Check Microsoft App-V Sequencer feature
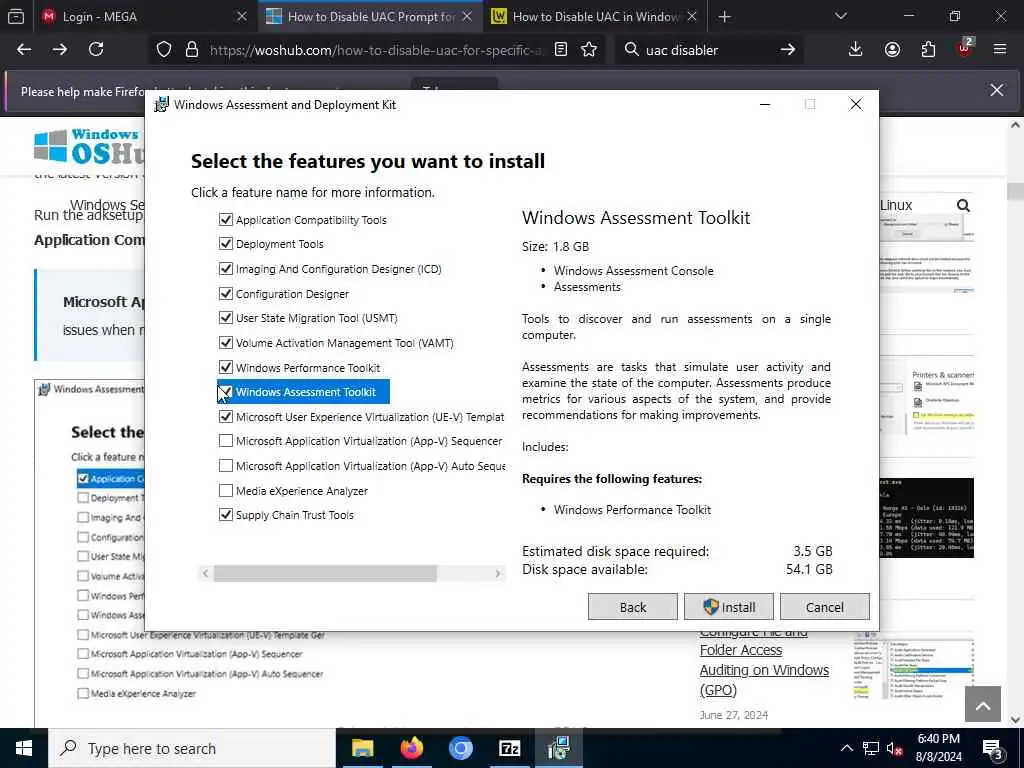 pyautogui.click(x=226, y=441)
